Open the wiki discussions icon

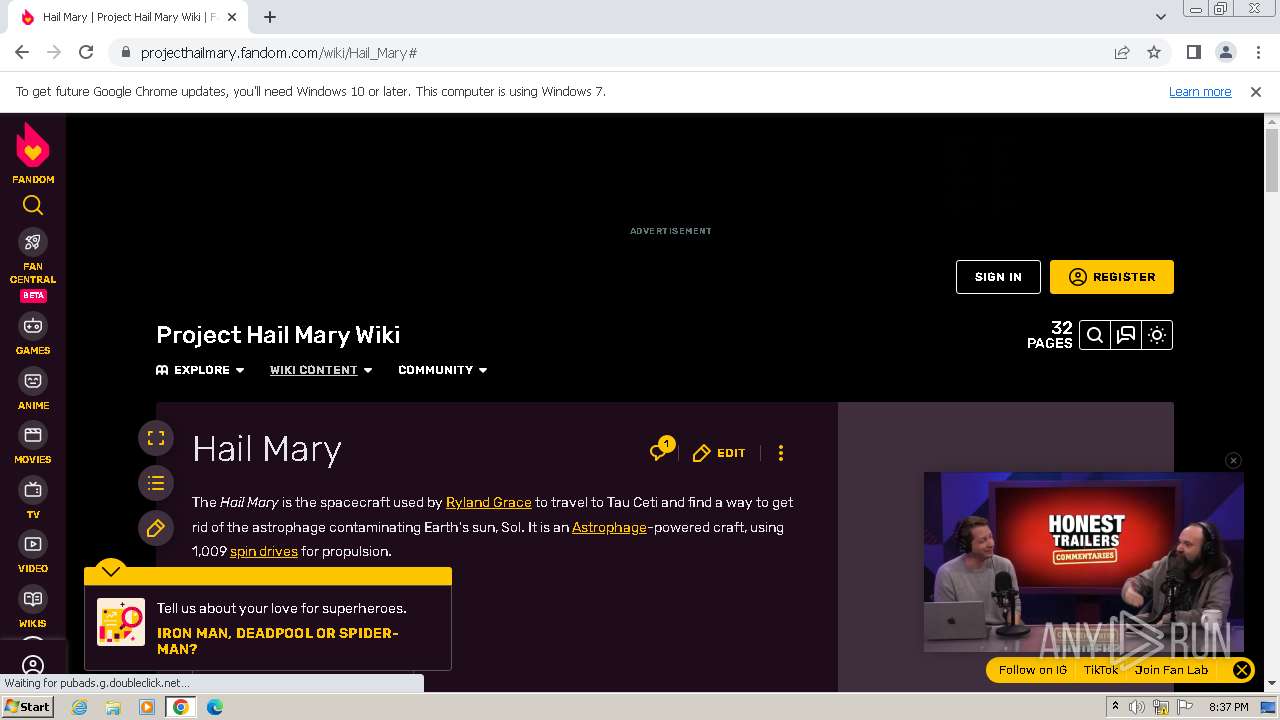pos(1126,335)
